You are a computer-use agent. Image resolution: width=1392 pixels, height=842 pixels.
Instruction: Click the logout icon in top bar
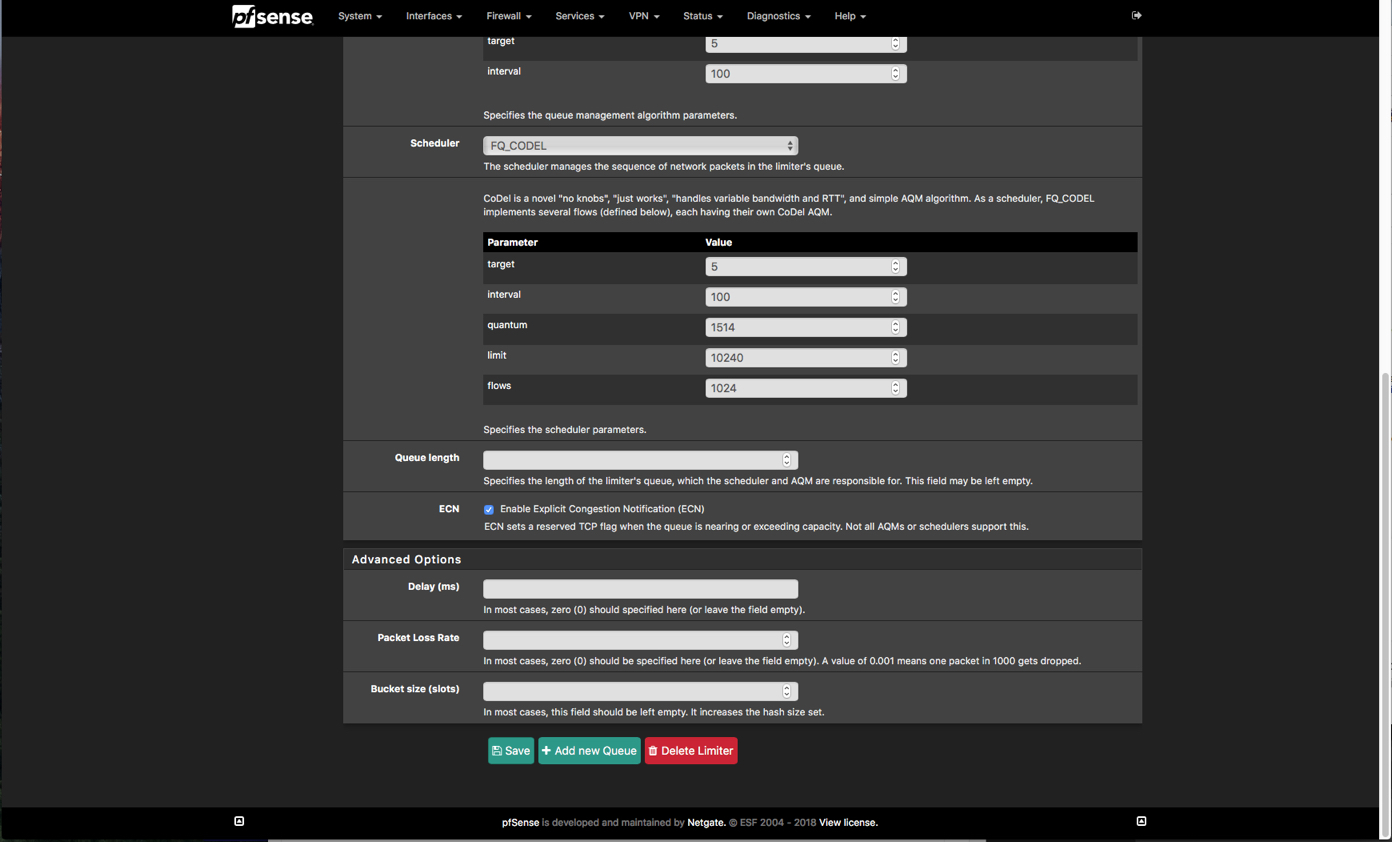coord(1136,16)
